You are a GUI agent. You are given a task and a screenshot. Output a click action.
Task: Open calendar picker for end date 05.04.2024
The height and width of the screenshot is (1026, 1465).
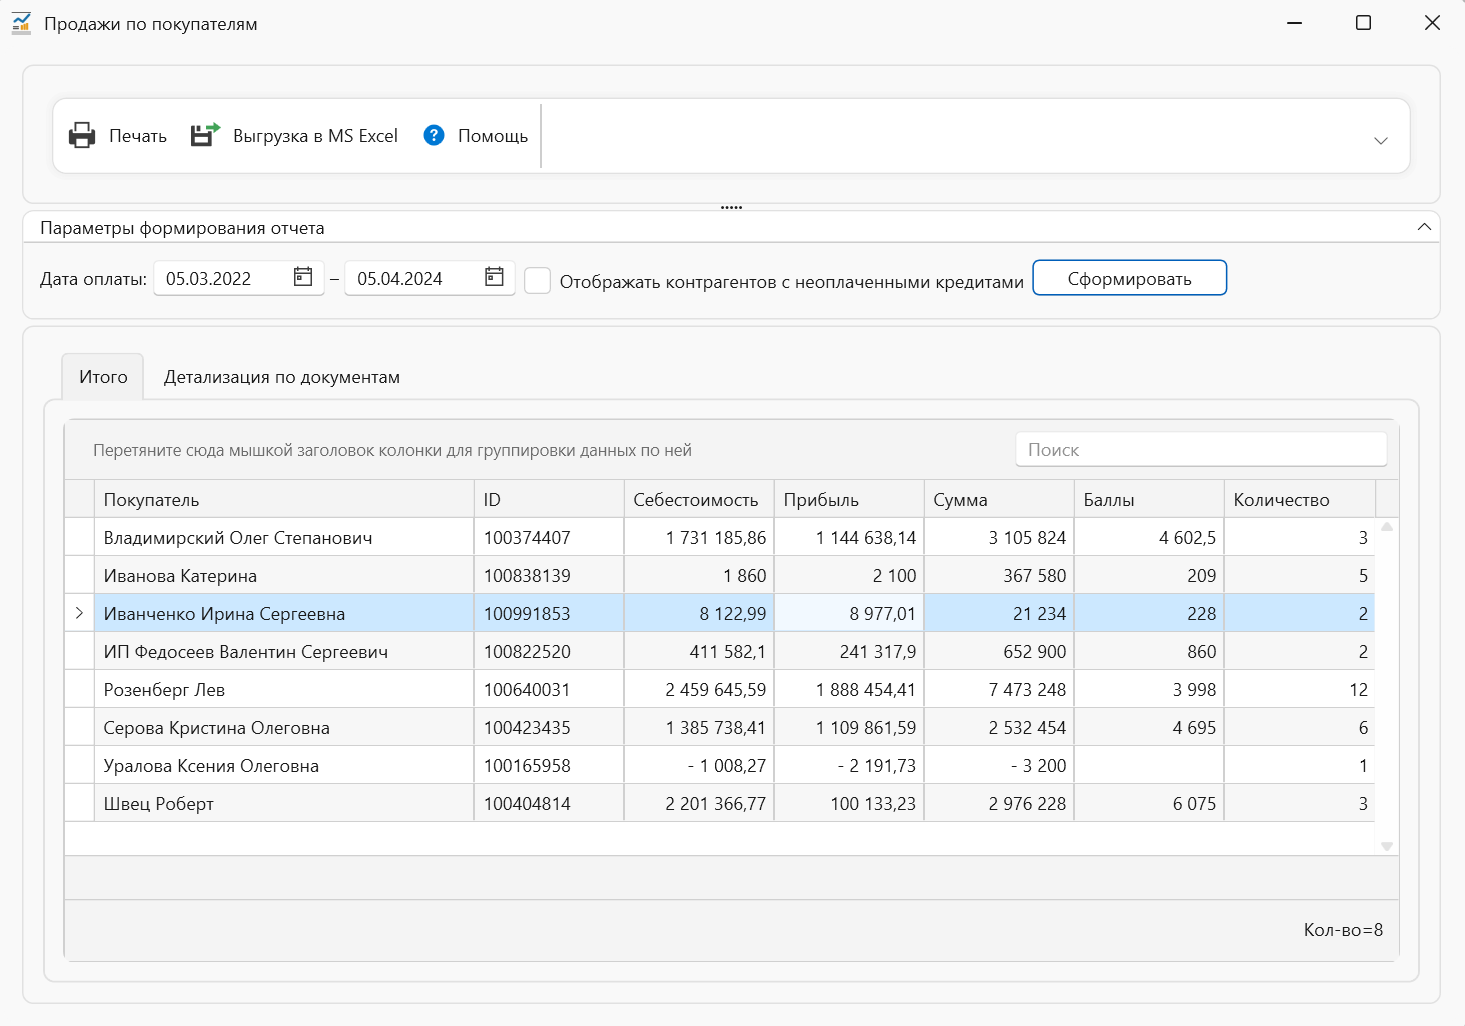pyautogui.click(x=494, y=277)
